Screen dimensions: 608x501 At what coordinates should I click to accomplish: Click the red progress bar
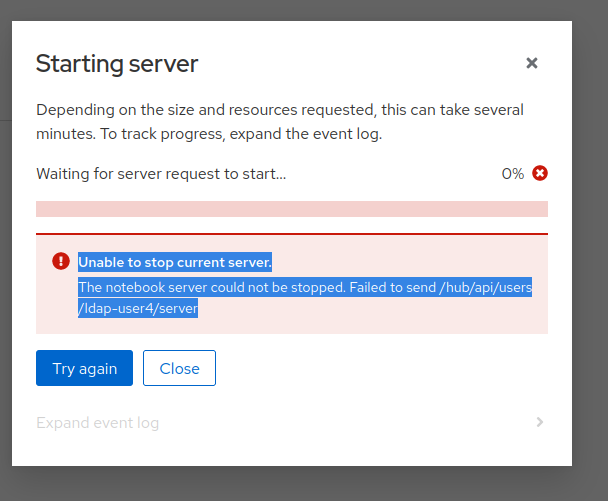(292, 209)
